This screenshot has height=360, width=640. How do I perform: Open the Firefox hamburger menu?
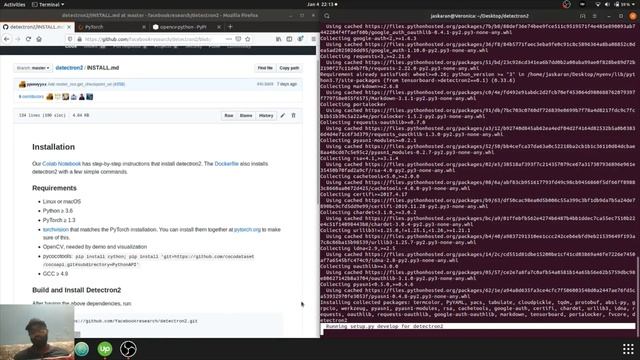(x=313, y=39)
